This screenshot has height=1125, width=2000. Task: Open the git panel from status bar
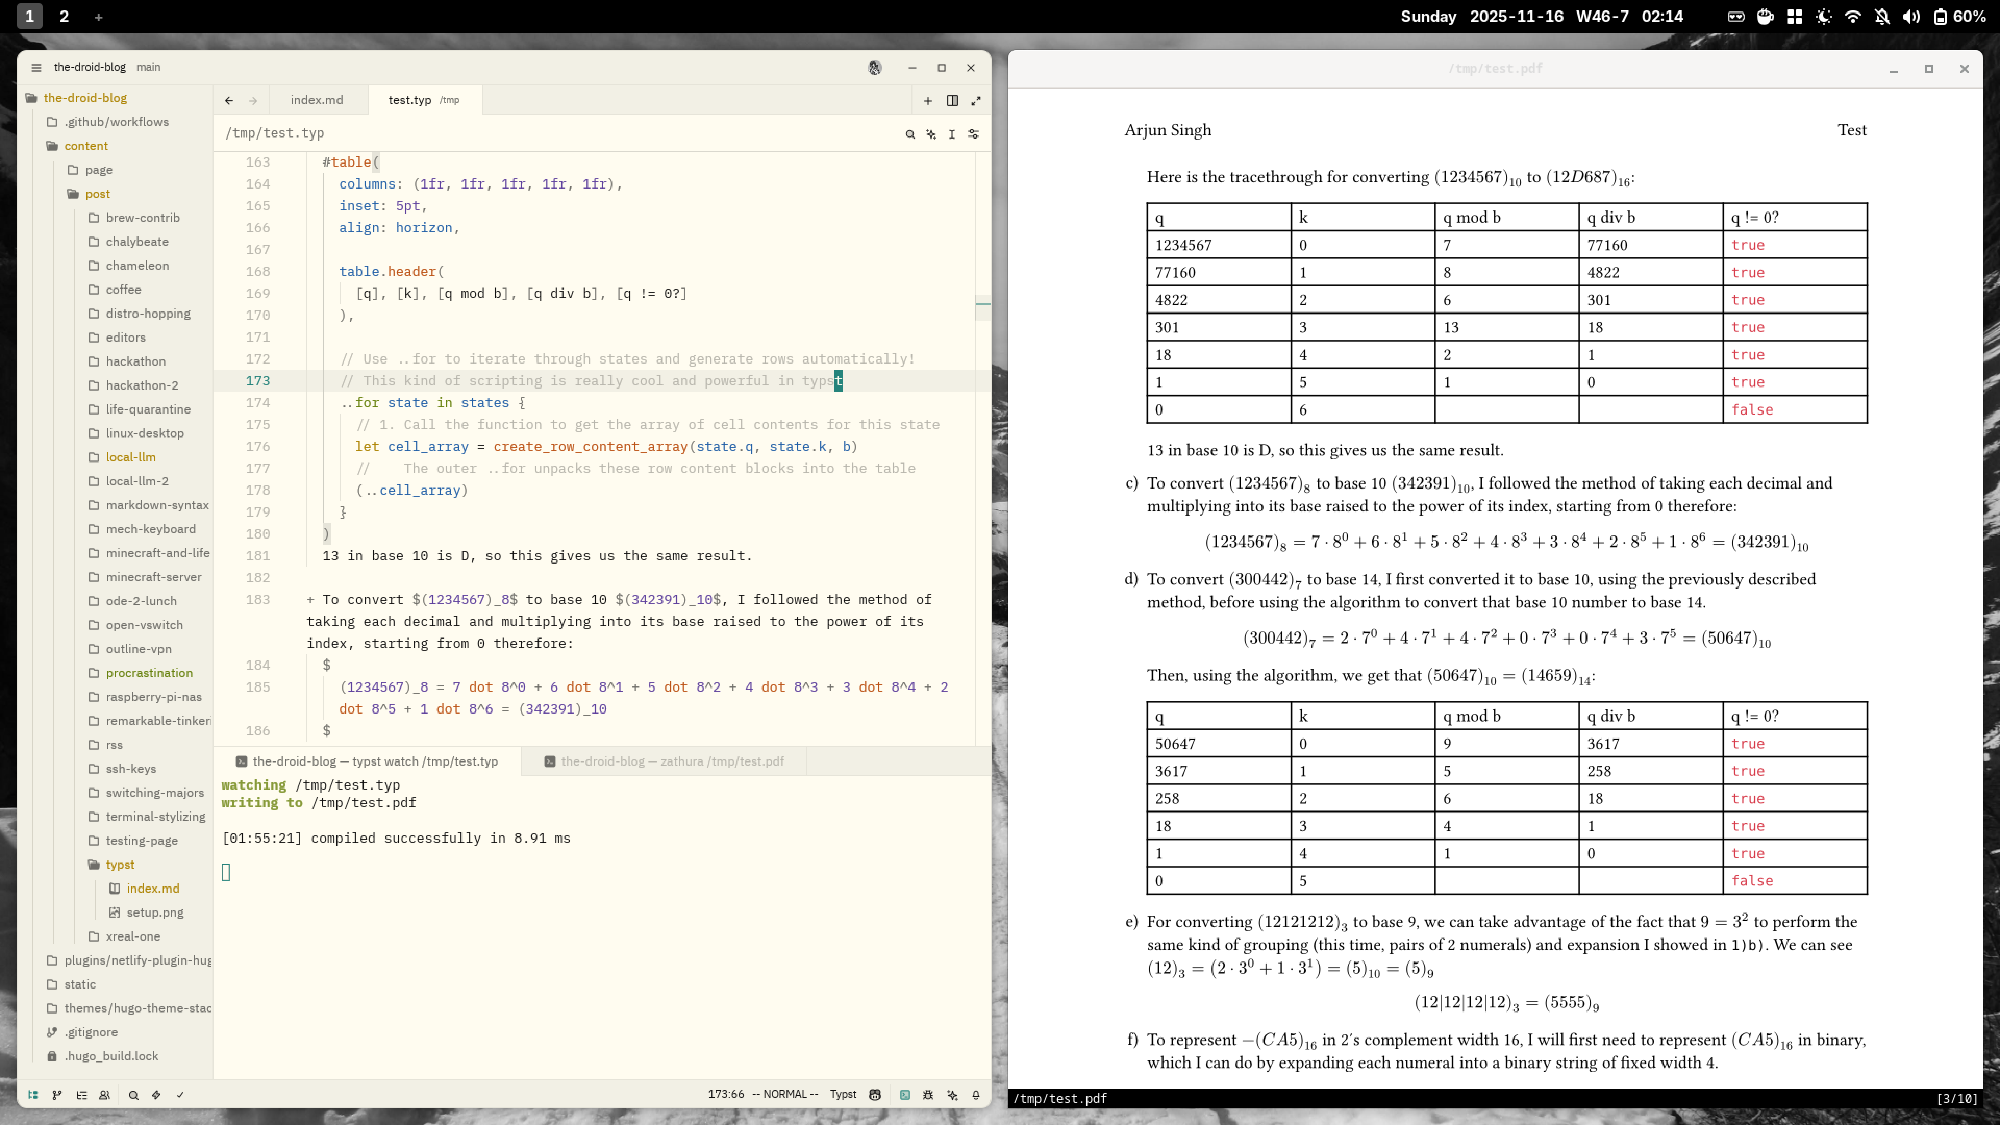tap(57, 1095)
